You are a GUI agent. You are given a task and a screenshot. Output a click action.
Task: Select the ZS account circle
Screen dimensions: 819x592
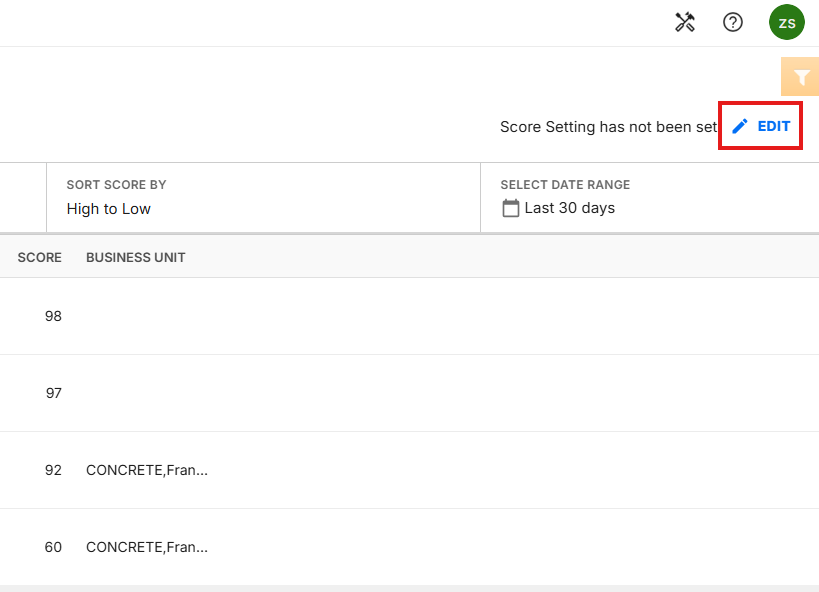pos(786,22)
